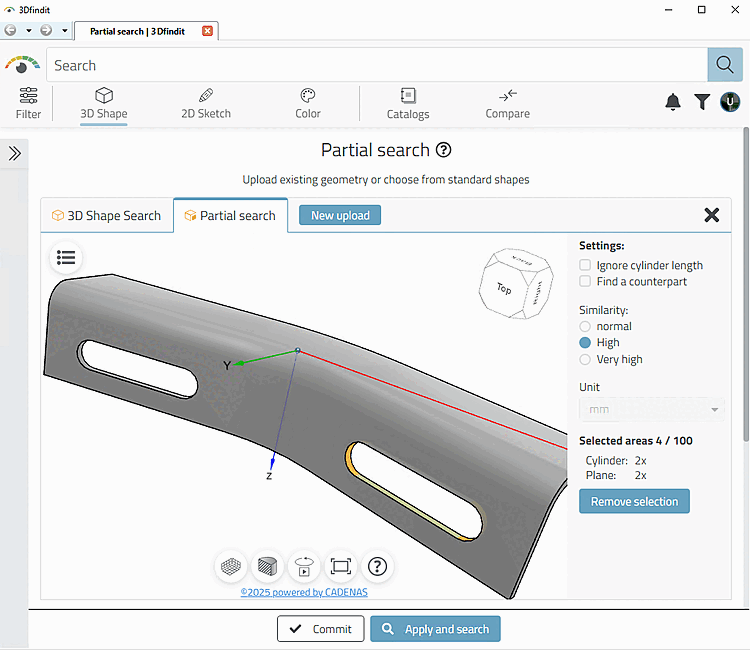Open Partial search help question mark

pos(443,150)
